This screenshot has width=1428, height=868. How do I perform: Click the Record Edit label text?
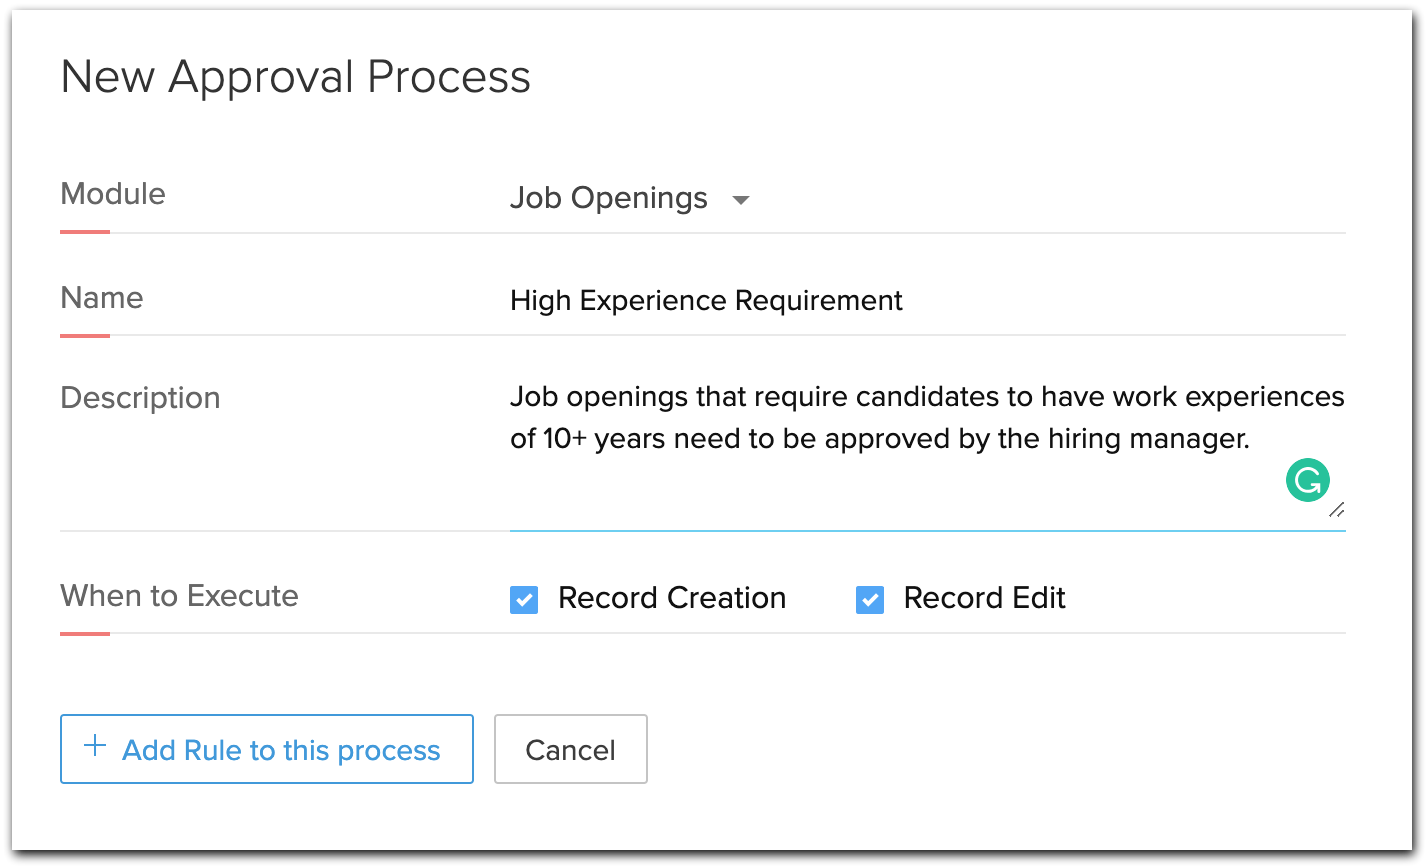(x=984, y=598)
